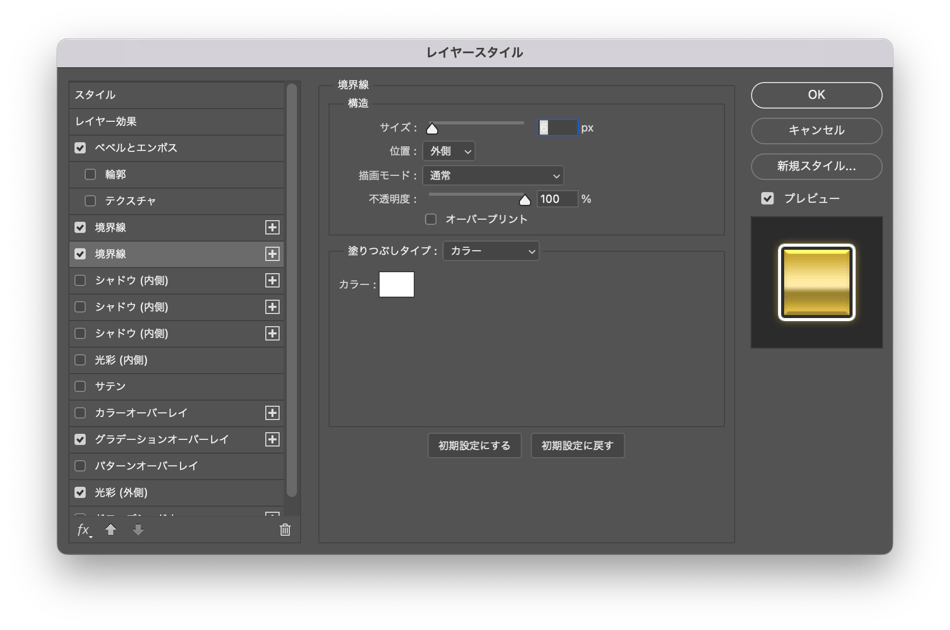950x630 pixels.
Task: Select 光彩 (外側) effect in list
Action: [x=121, y=493]
